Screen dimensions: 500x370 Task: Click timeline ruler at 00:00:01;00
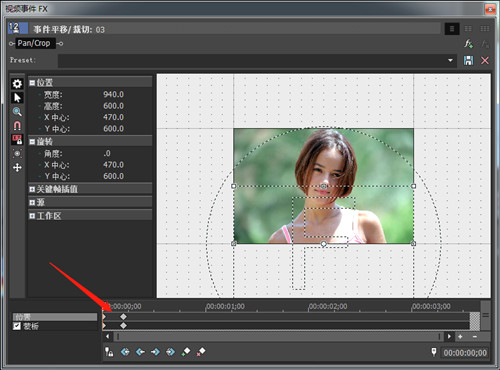[x=225, y=306]
